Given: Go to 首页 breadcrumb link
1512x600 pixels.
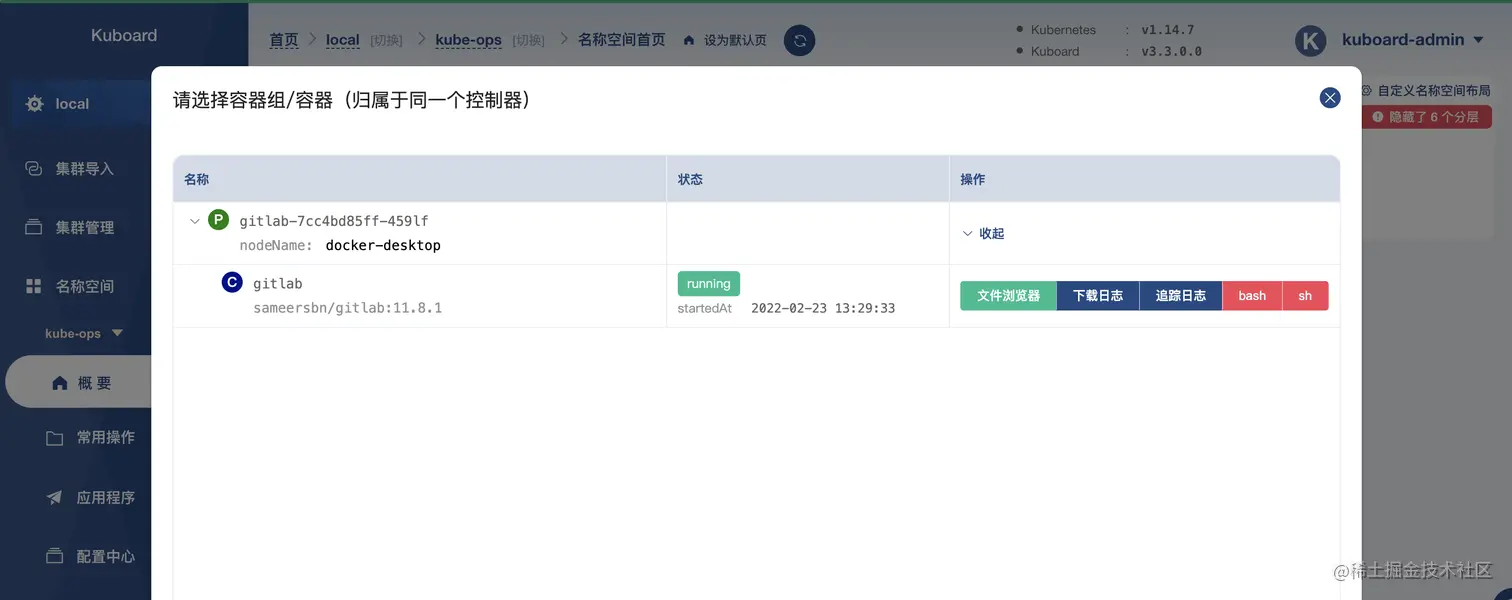Looking at the screenshot, I should 284,40.
